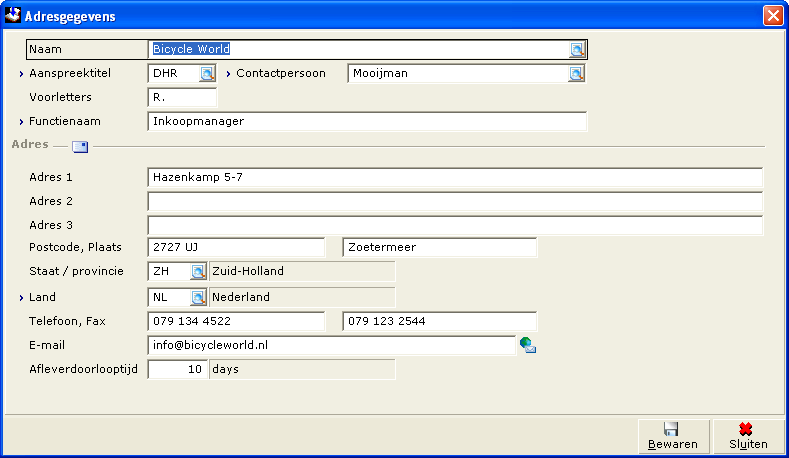
Task: Click the Postcode, Plaats label
Action: tap(75, 247)
